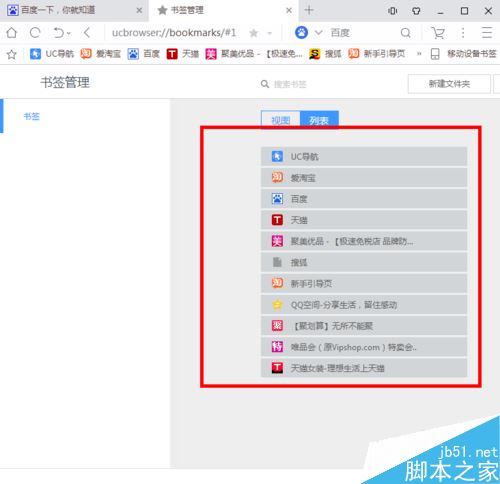Click the T icon of 天猫女装 row
The image size is (500, 484).
277,368
